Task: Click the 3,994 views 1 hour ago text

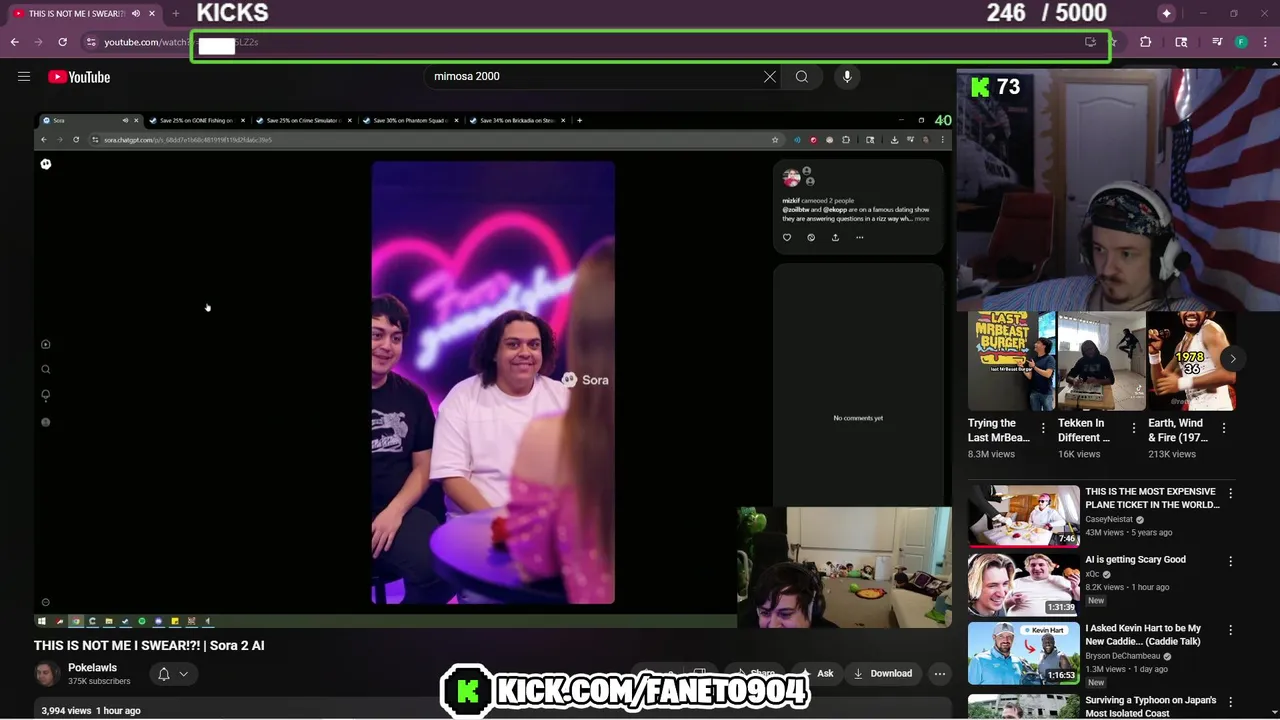Action: pyautogui.click(x=91, y=710)
